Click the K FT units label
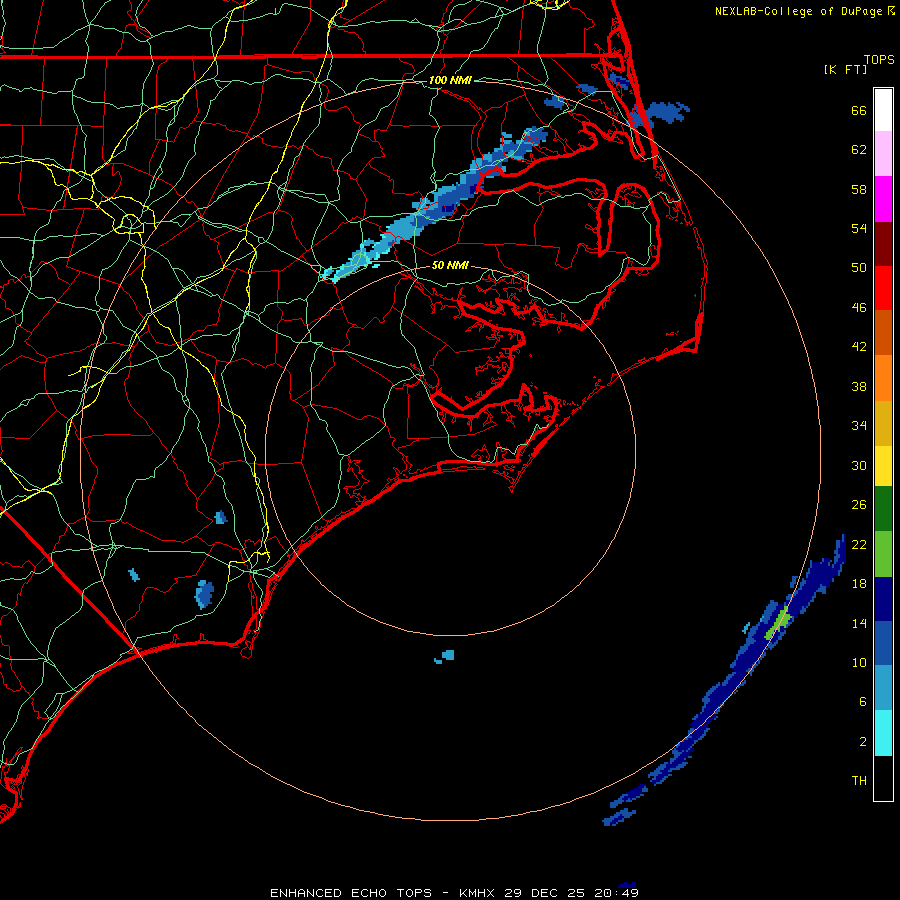This screenshot has width=900, height=900. 845,69
